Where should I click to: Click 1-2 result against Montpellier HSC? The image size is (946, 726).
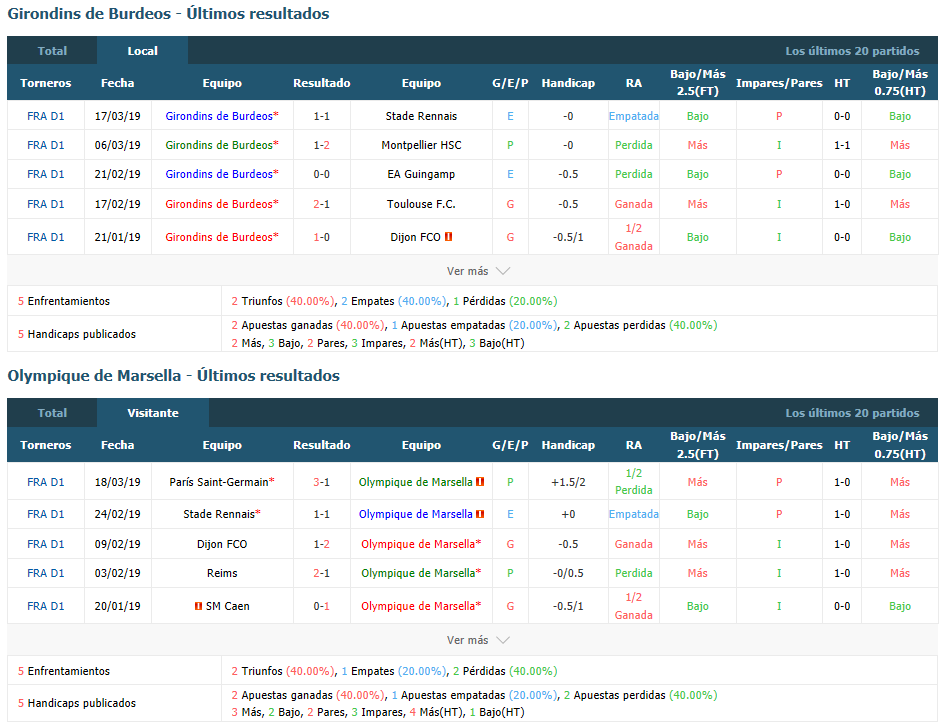coord(322,145)
